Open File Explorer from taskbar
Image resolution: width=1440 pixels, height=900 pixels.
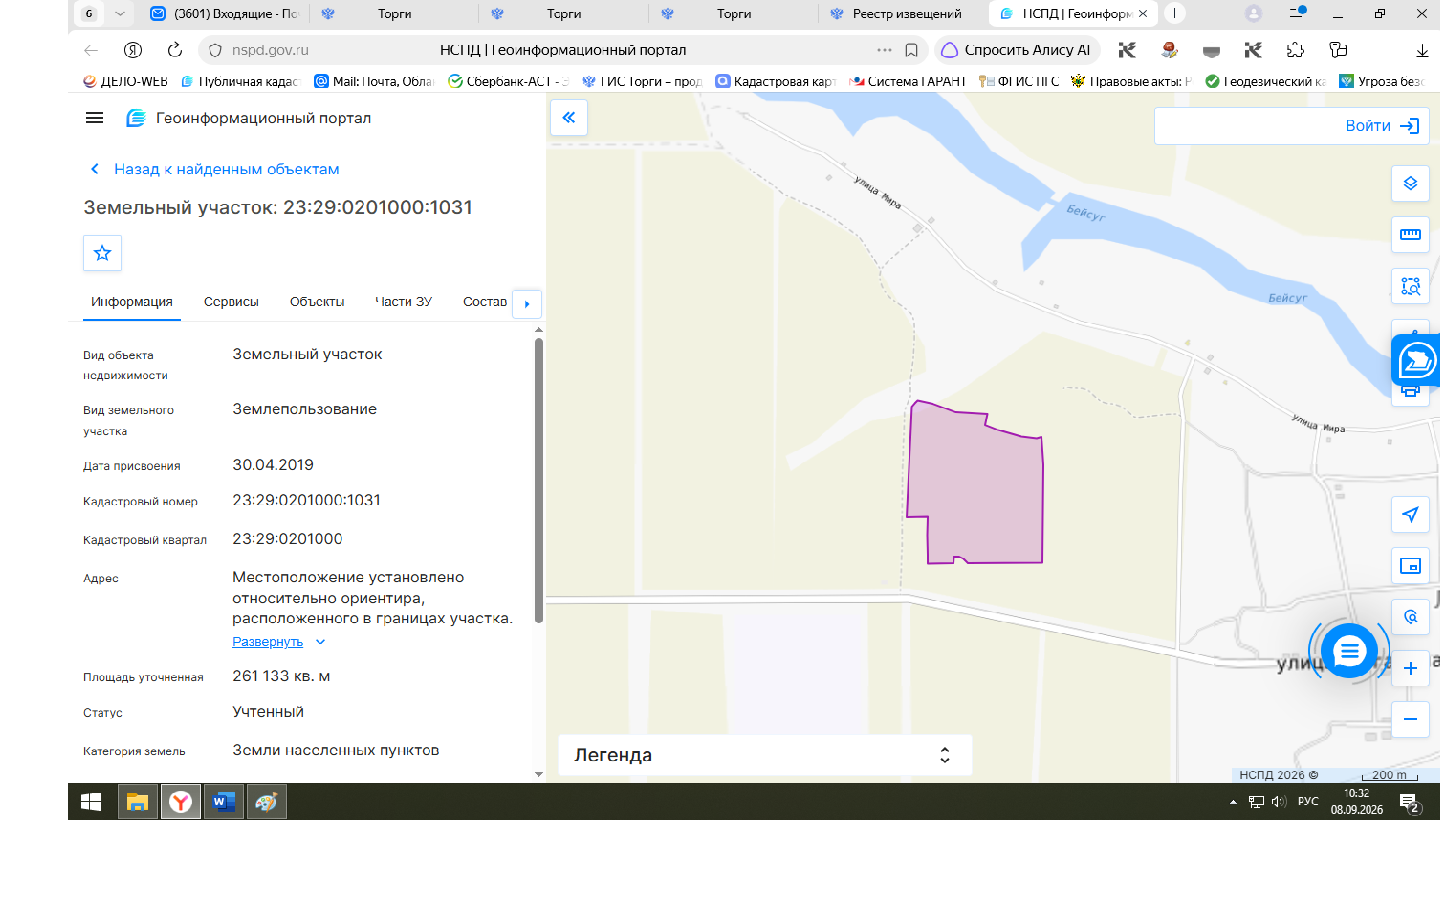137,802
